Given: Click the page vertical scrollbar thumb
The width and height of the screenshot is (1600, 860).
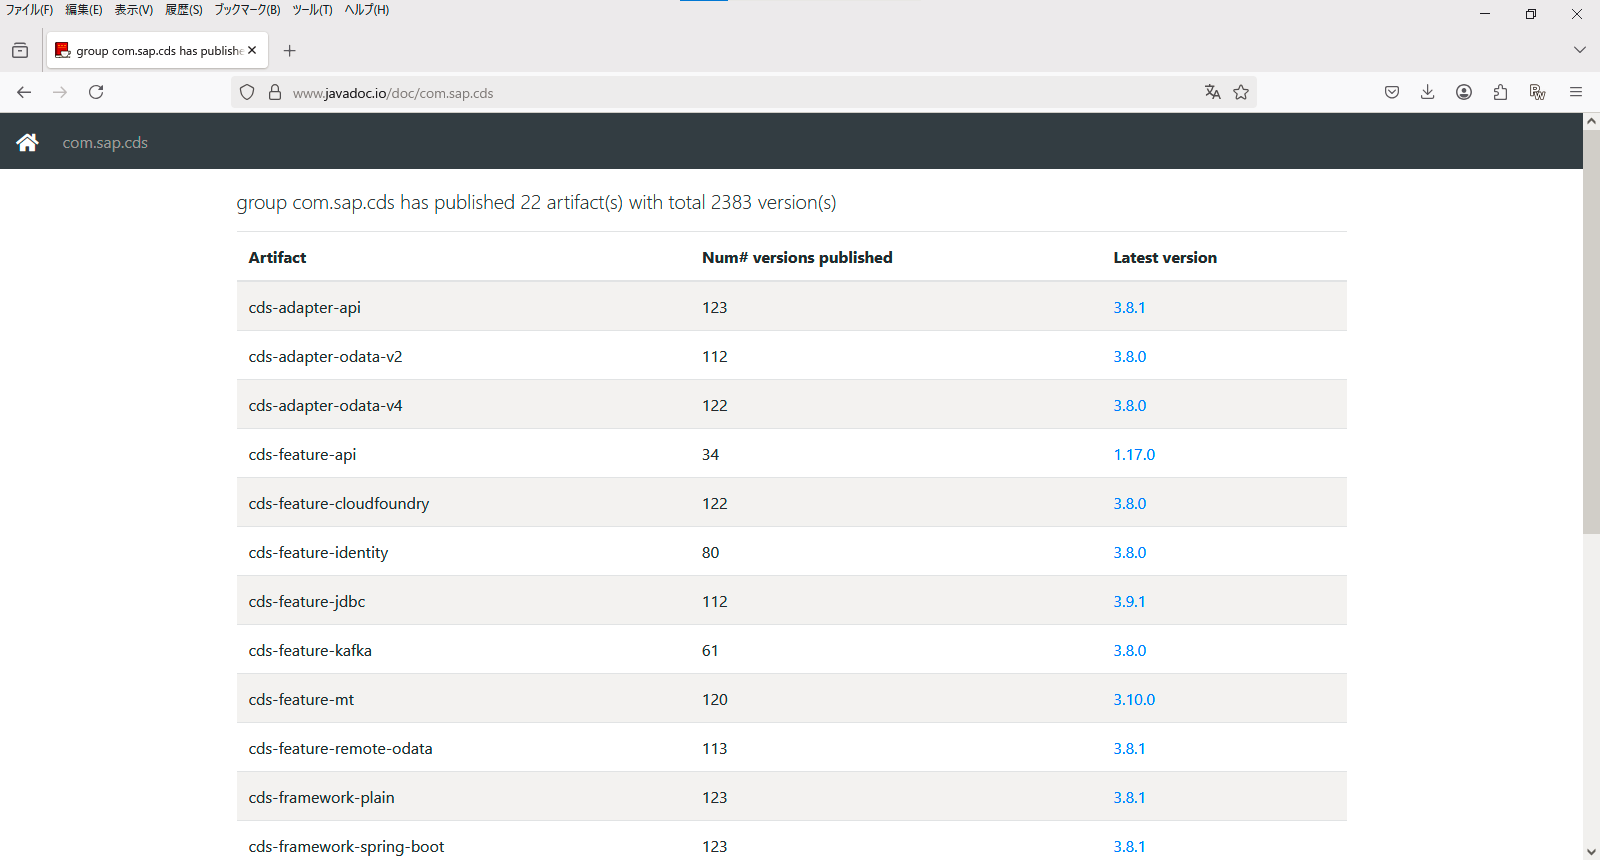Looking at the screenshot, I should pos(1591,331).
